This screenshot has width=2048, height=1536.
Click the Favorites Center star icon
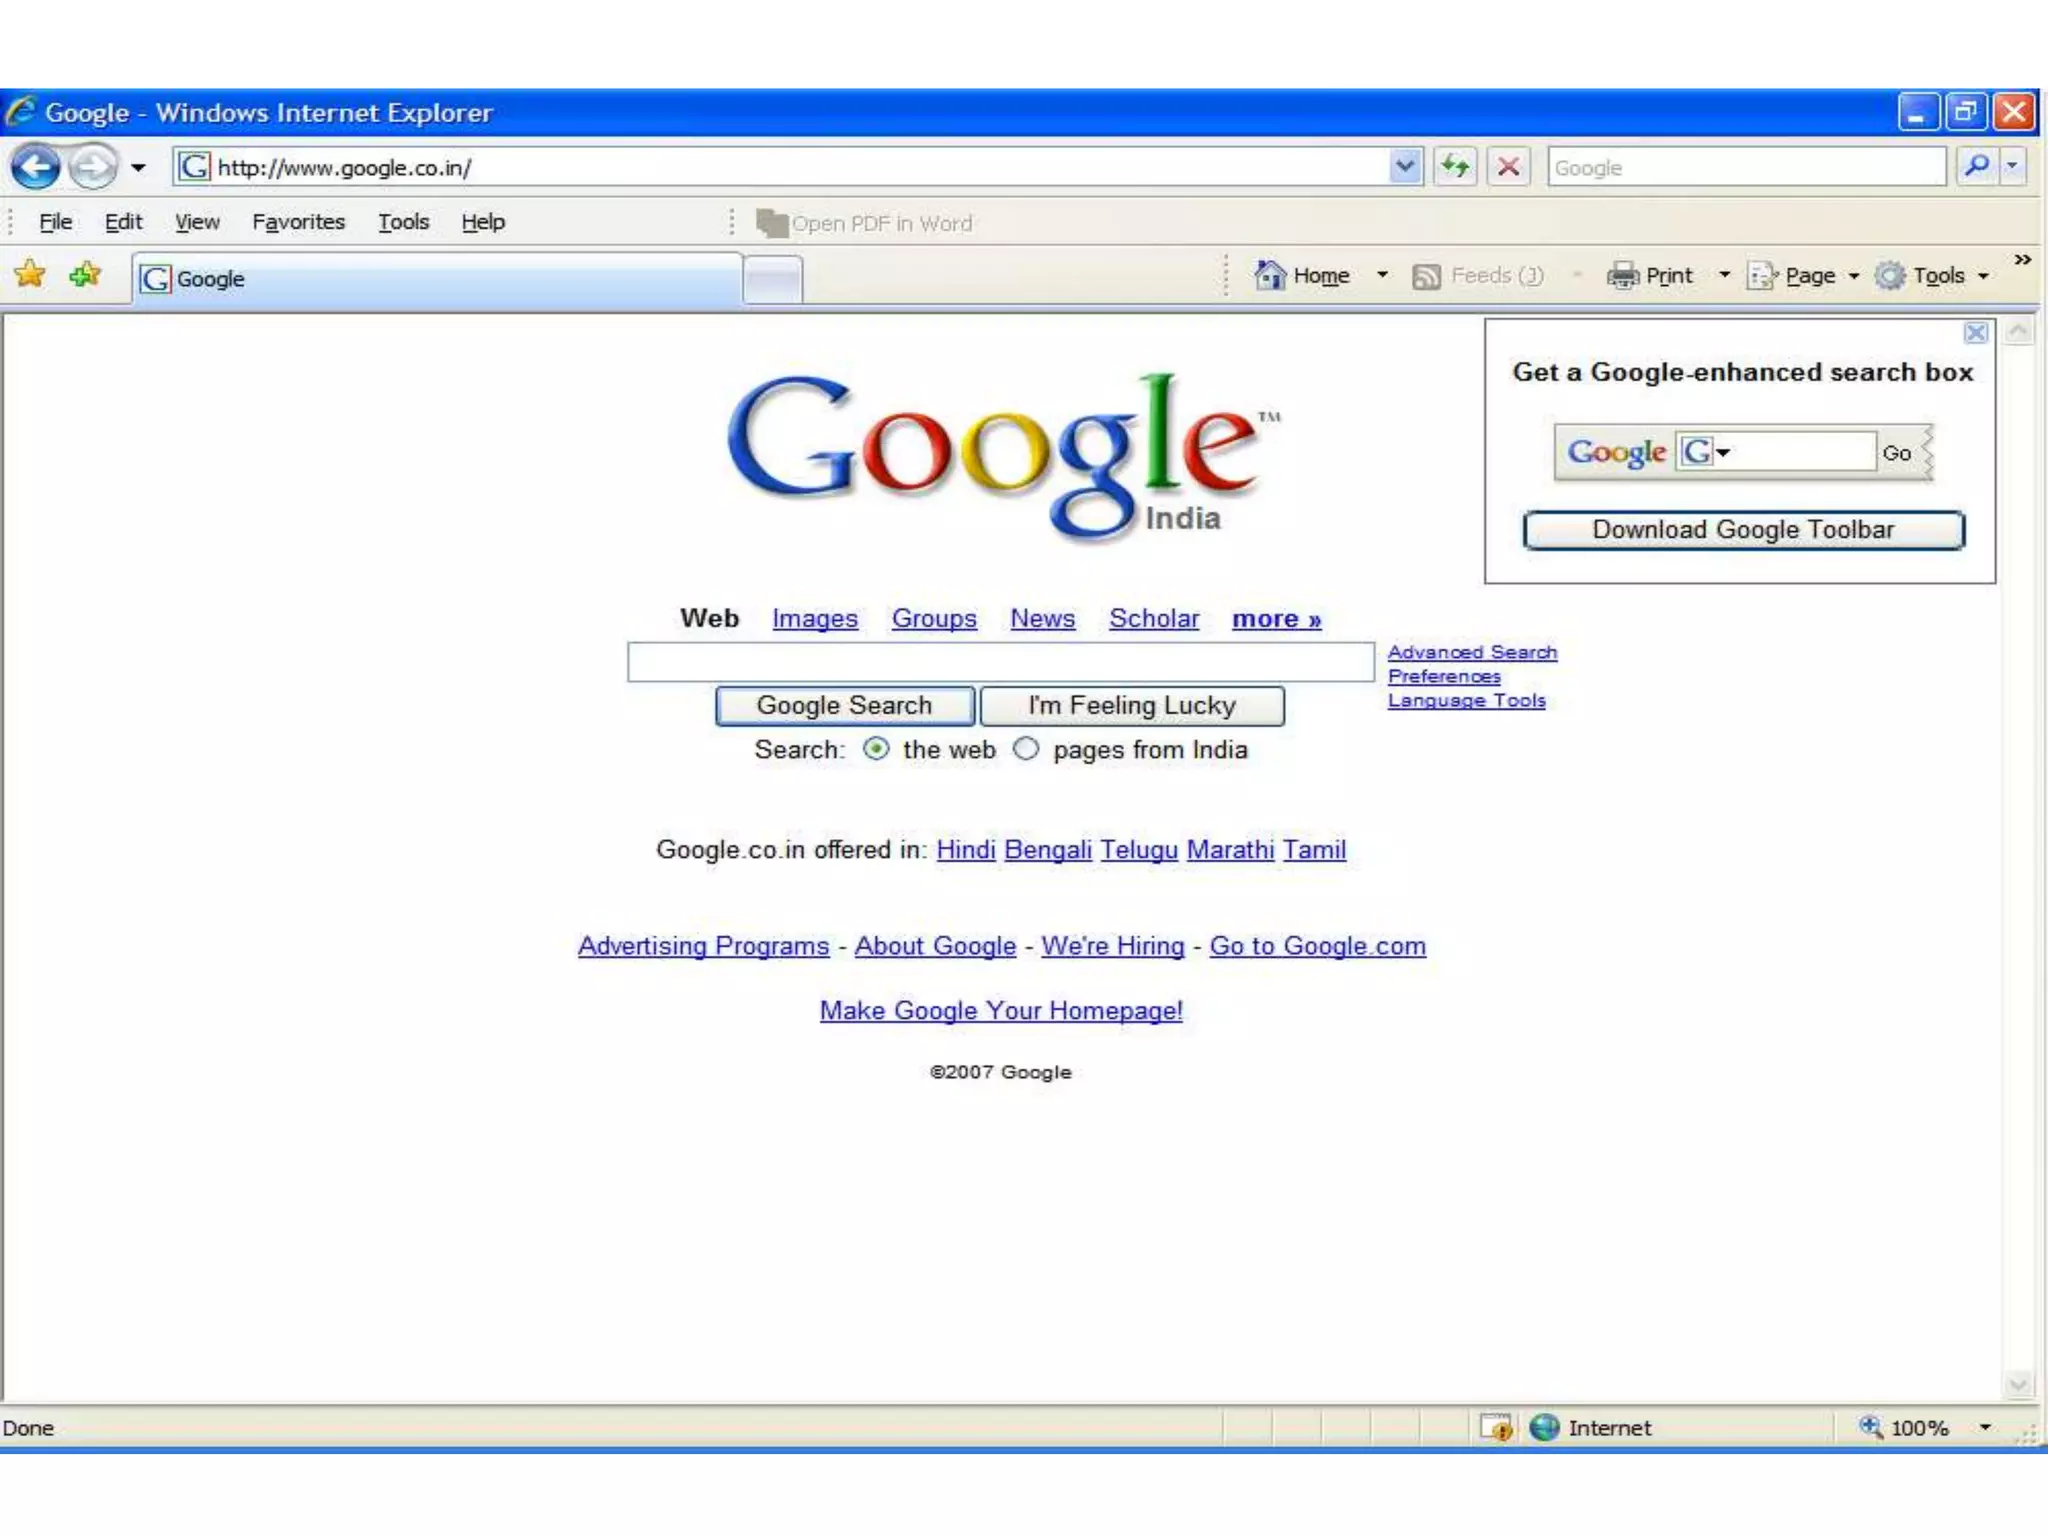pyautogui.click(x=30, y=274)
